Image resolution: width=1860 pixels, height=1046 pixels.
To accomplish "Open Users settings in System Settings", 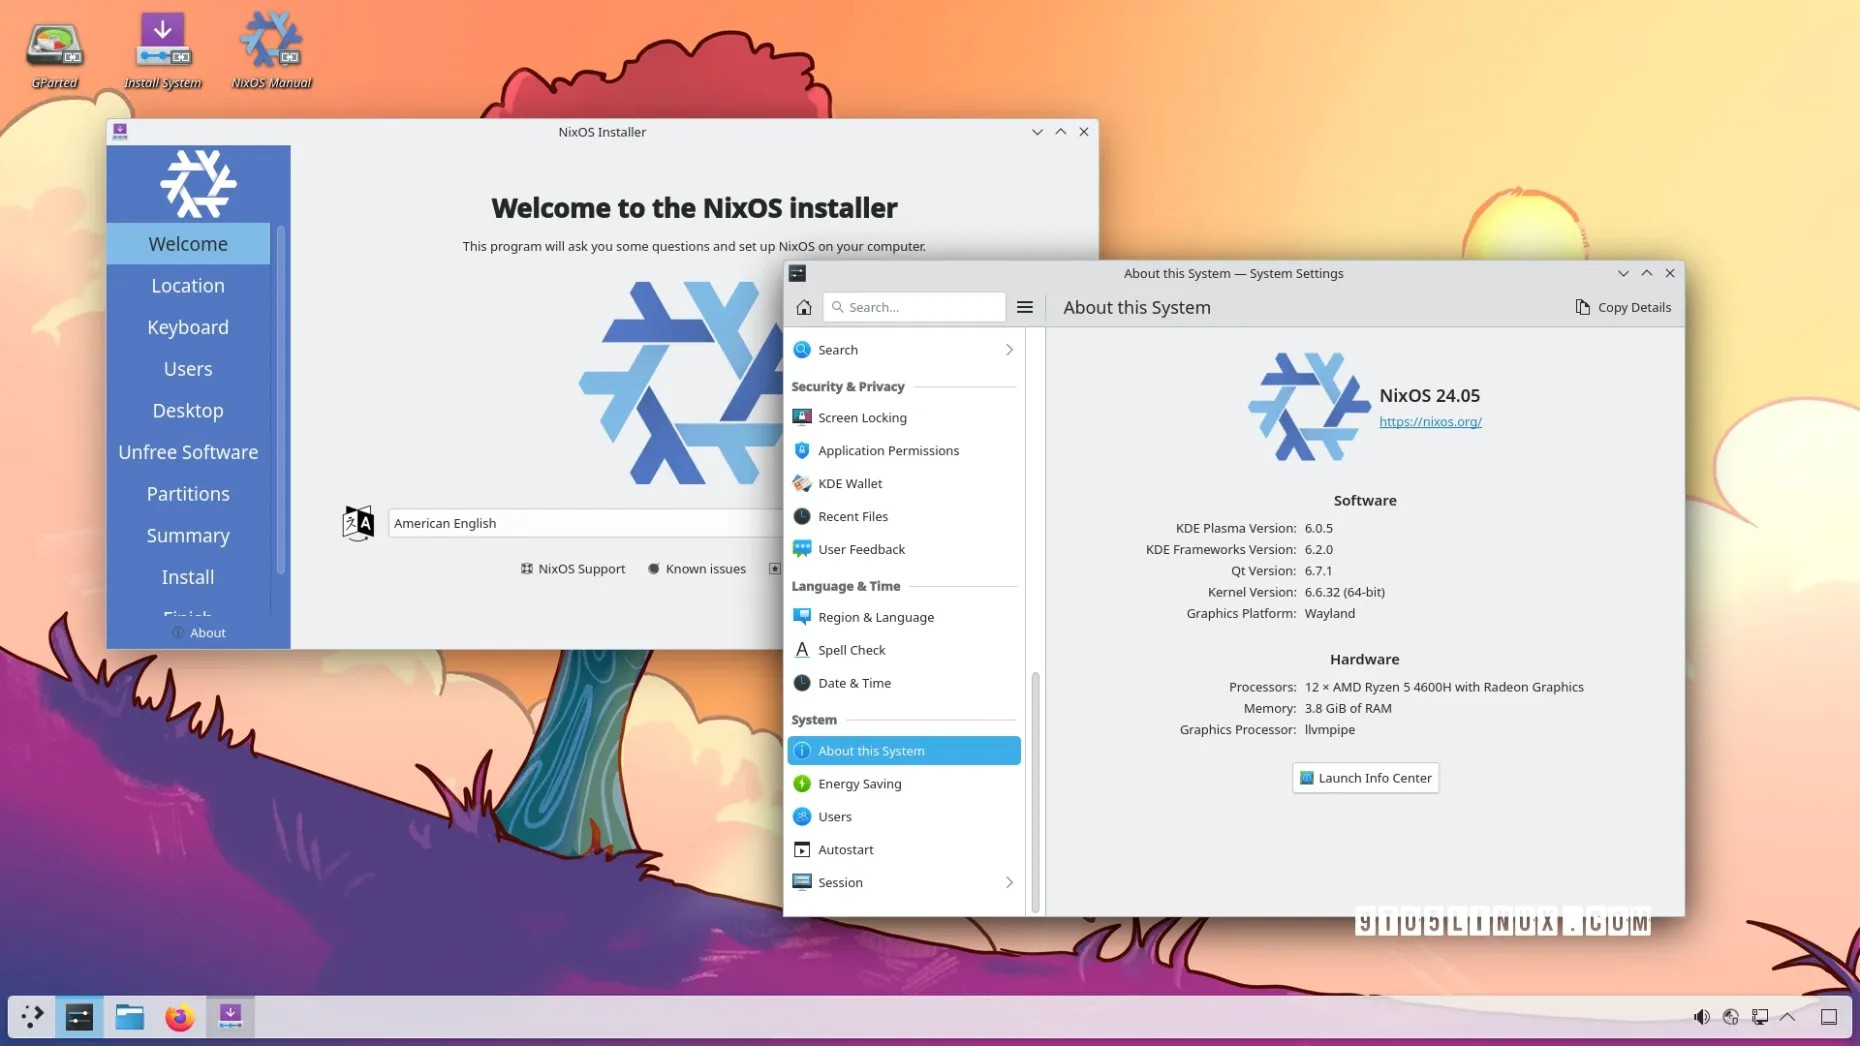I will click(x=904, y=817).
